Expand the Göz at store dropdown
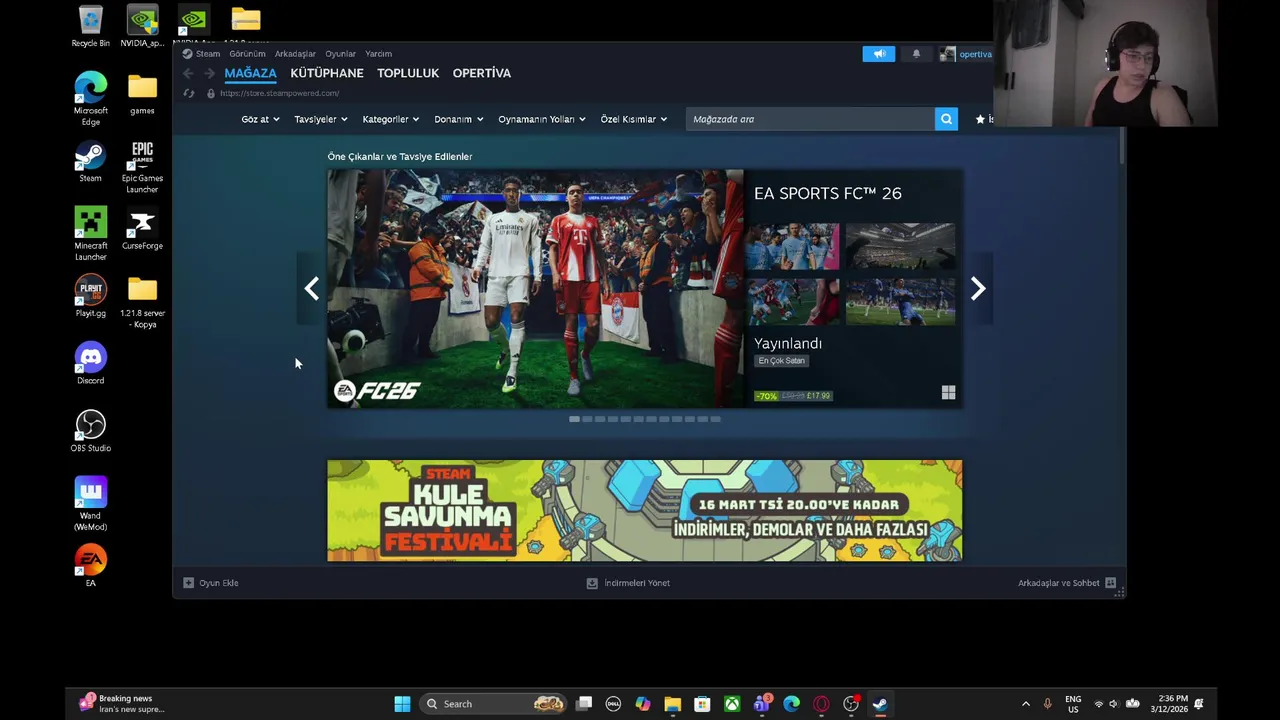The height and width of the screenshot is (720, 1280). click(260, 119)
